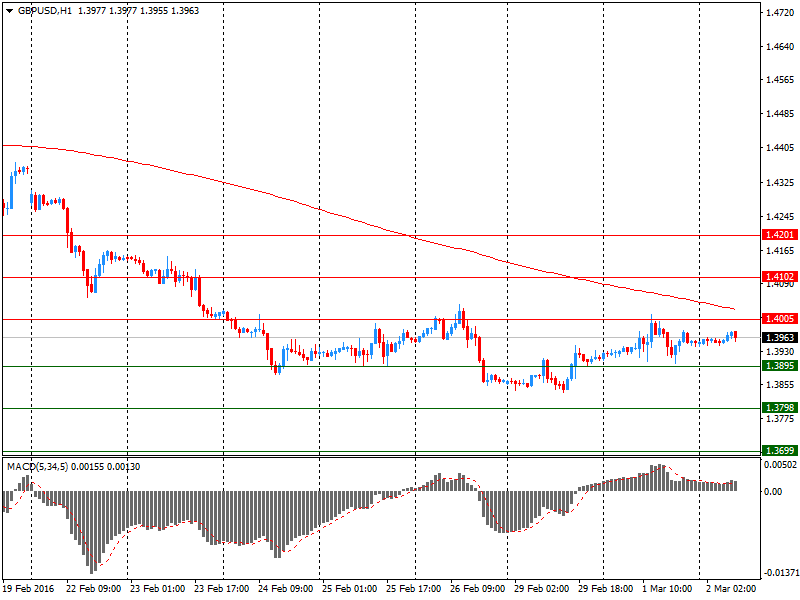Select the 1.4201 red resistance level label
Screen dimensions: 800x600
[779, 235]
